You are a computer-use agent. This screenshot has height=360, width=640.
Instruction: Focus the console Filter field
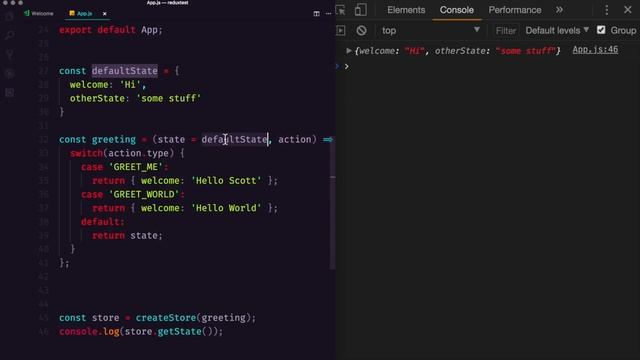tap(505, 31)
